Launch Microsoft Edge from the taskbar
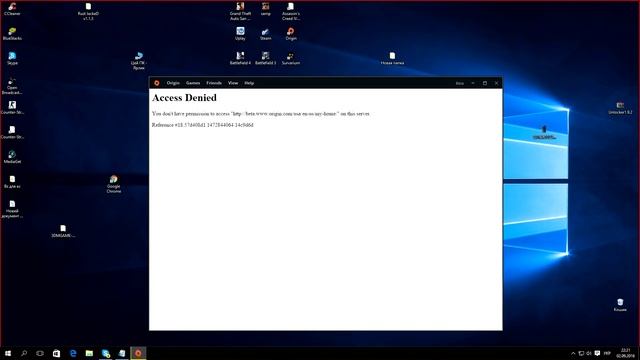The image size is (640, 360). coord(73,353)
